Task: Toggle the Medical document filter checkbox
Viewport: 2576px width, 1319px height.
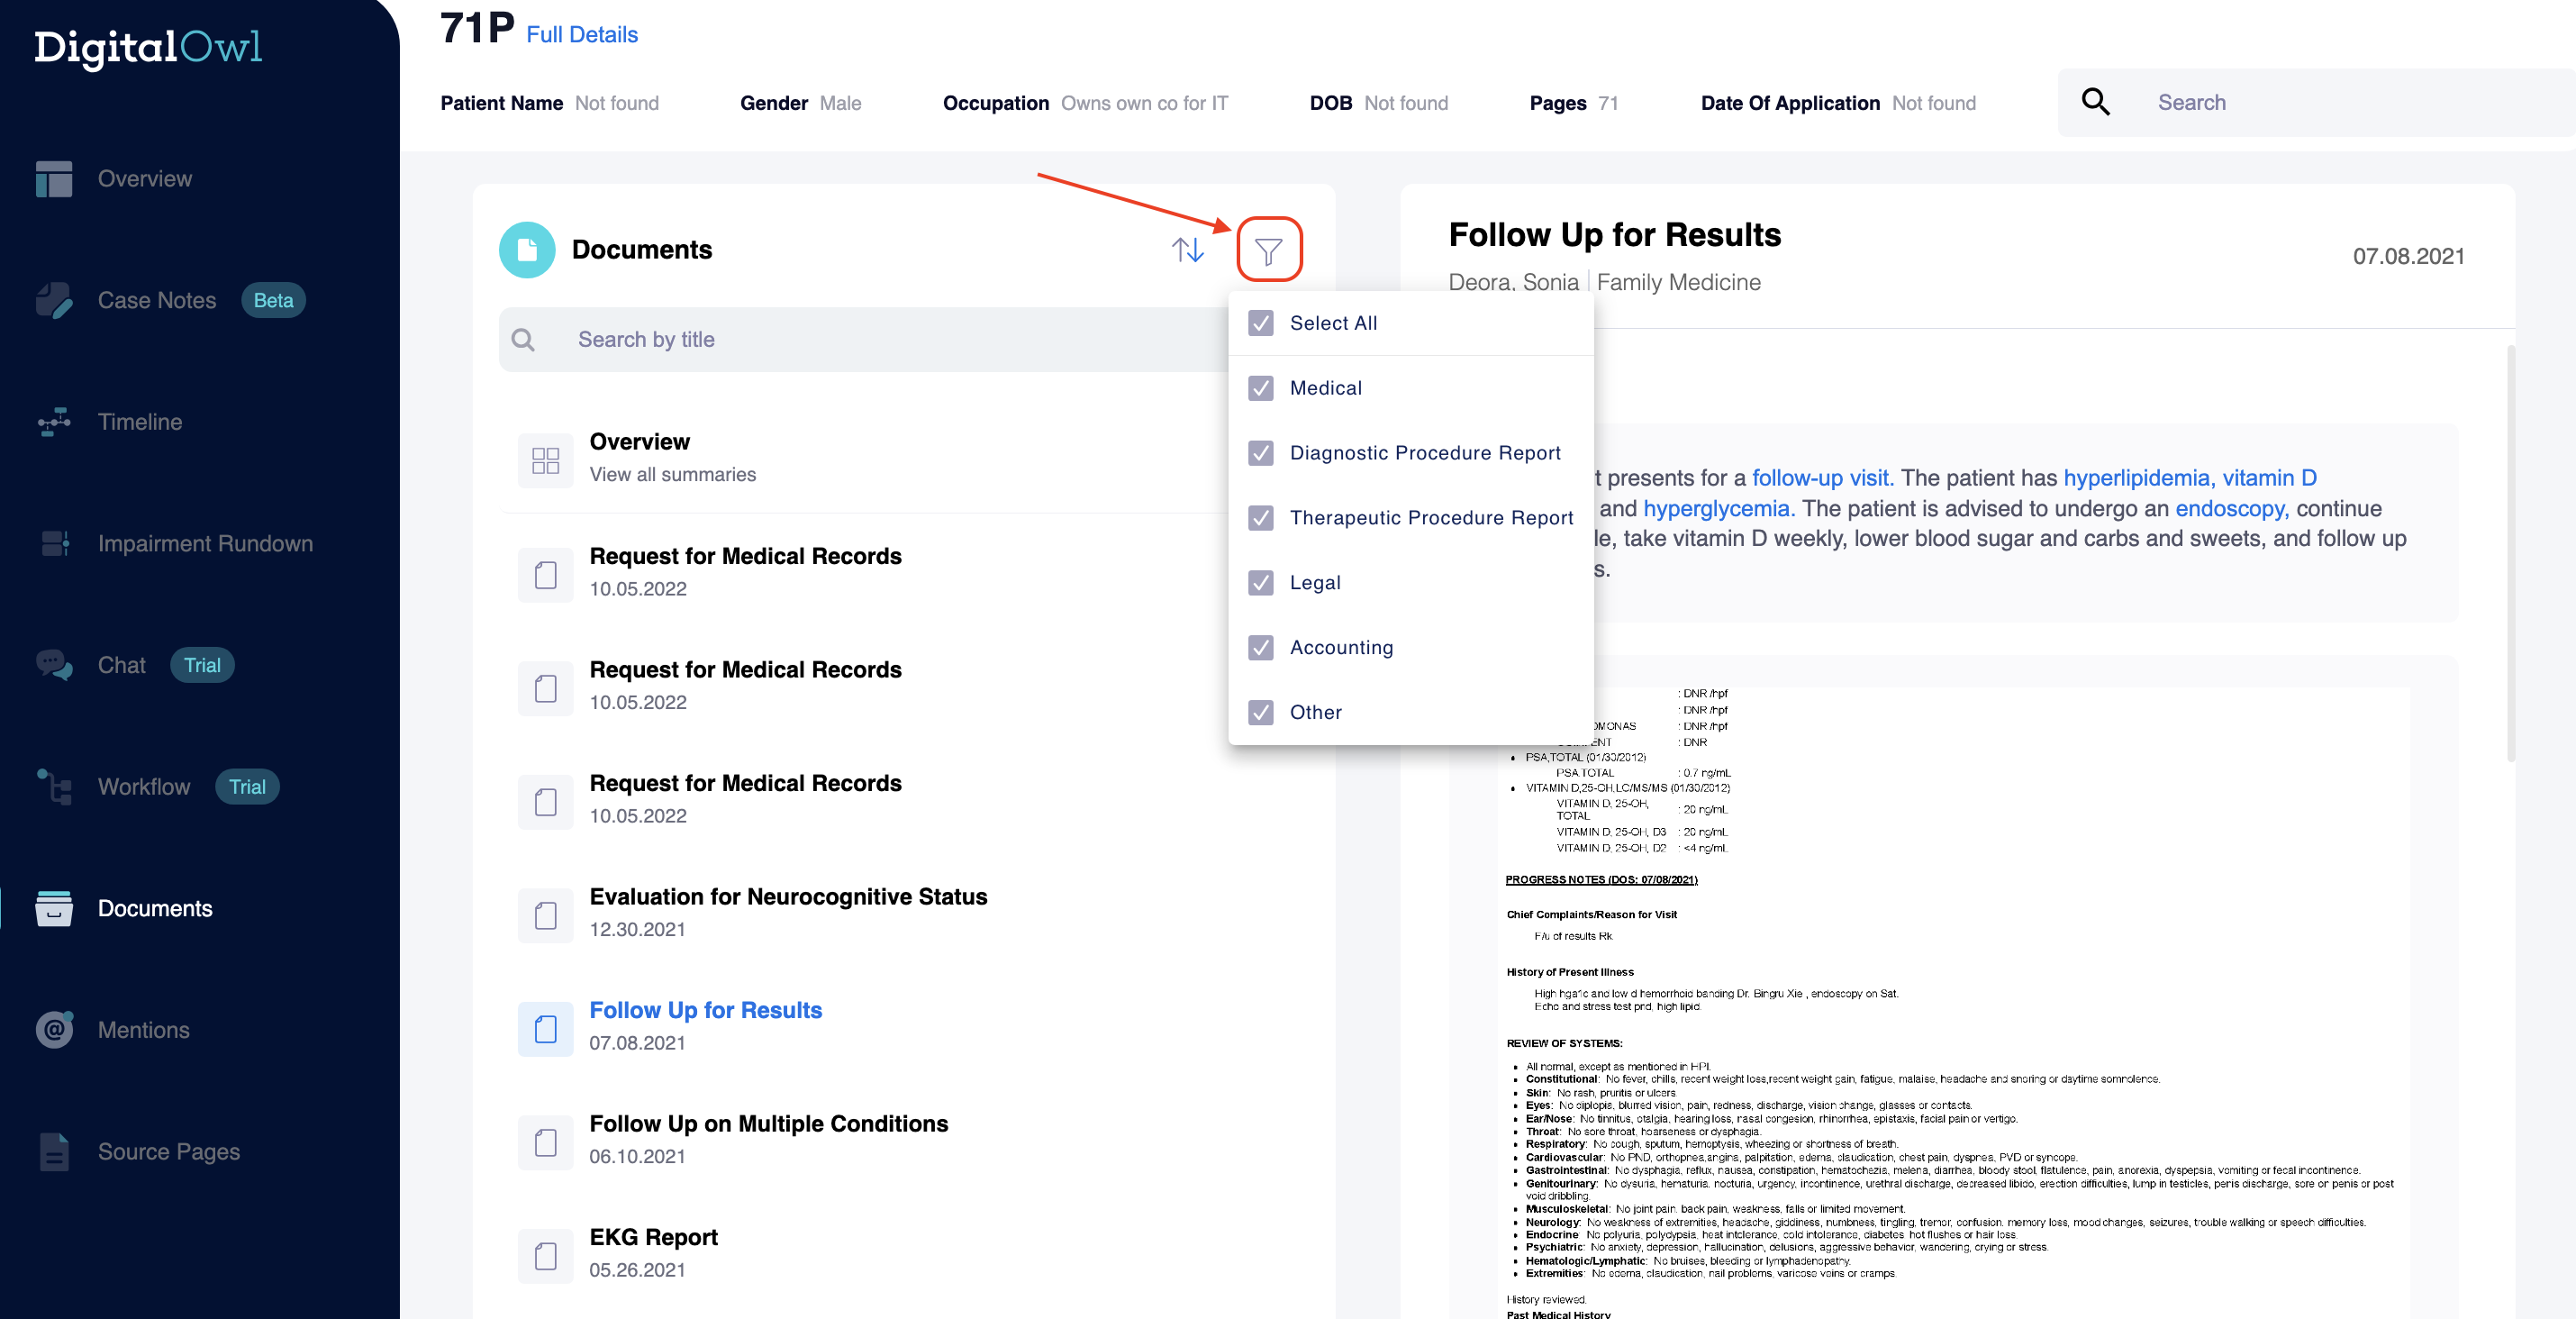Action: coord(1261,387)
